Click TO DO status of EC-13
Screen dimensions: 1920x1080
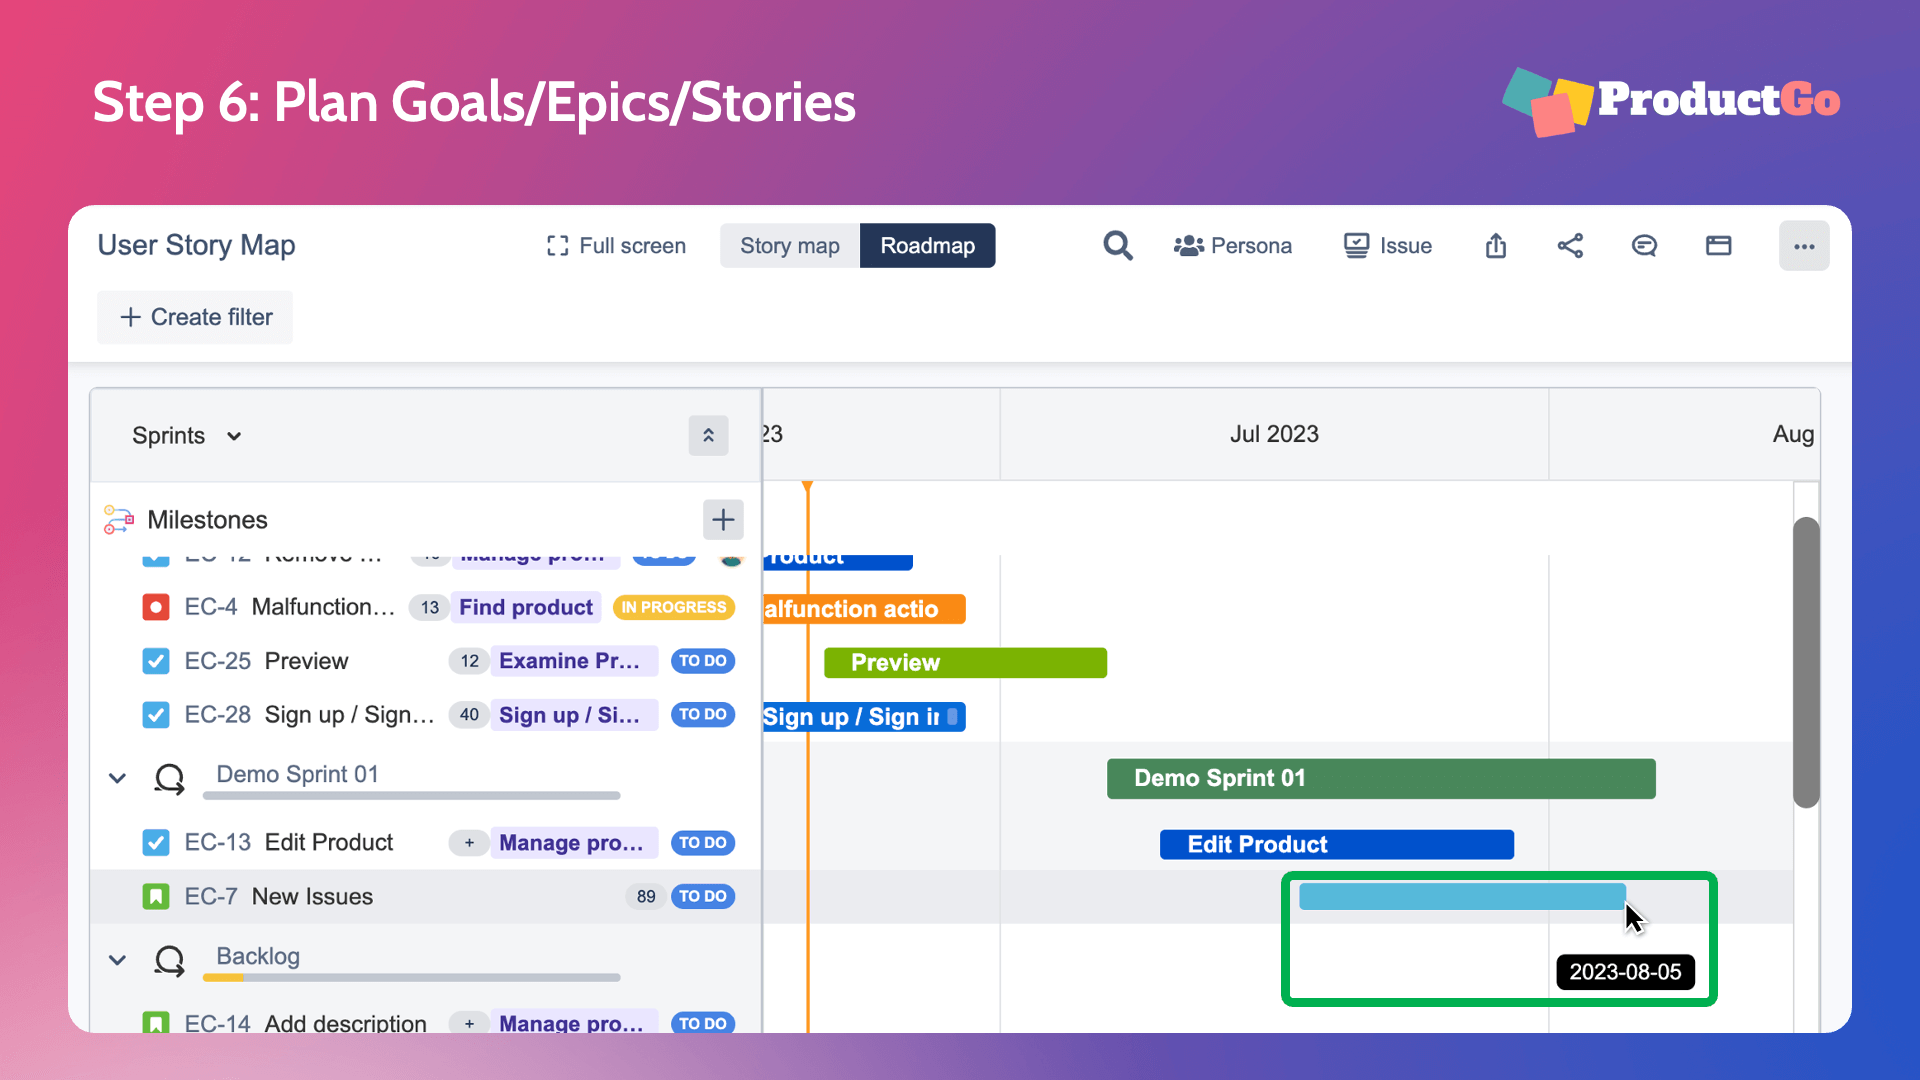pyautogui.click(x=703, y=843)
